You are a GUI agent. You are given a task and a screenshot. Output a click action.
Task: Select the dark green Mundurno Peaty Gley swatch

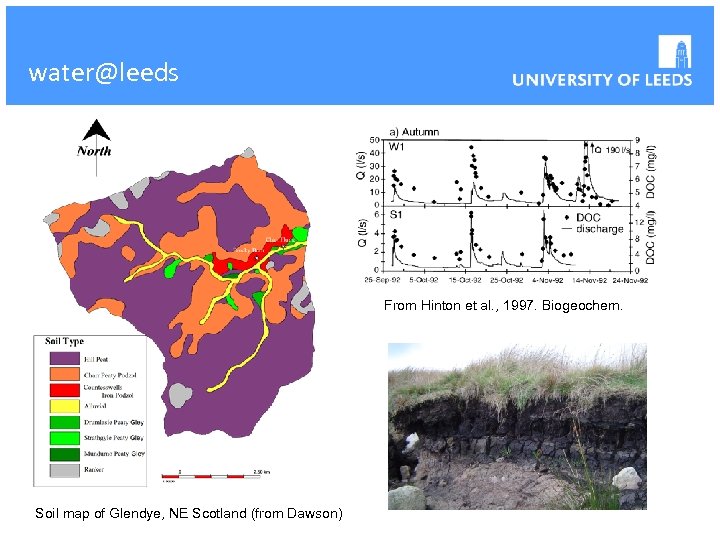[64, 454]
